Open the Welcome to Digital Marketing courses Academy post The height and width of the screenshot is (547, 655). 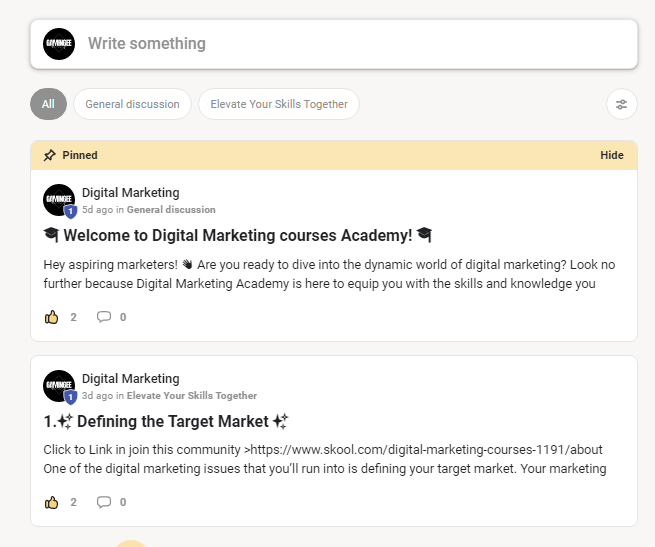point(238,235)
